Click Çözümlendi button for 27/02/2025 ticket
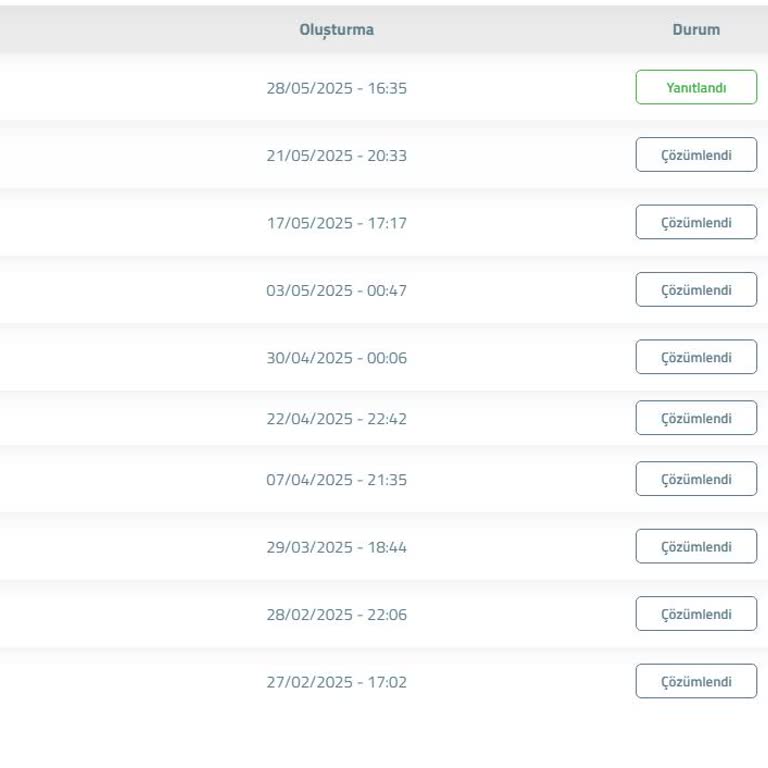Viewport: 768px width, 768px height. (x=696, y=682)
